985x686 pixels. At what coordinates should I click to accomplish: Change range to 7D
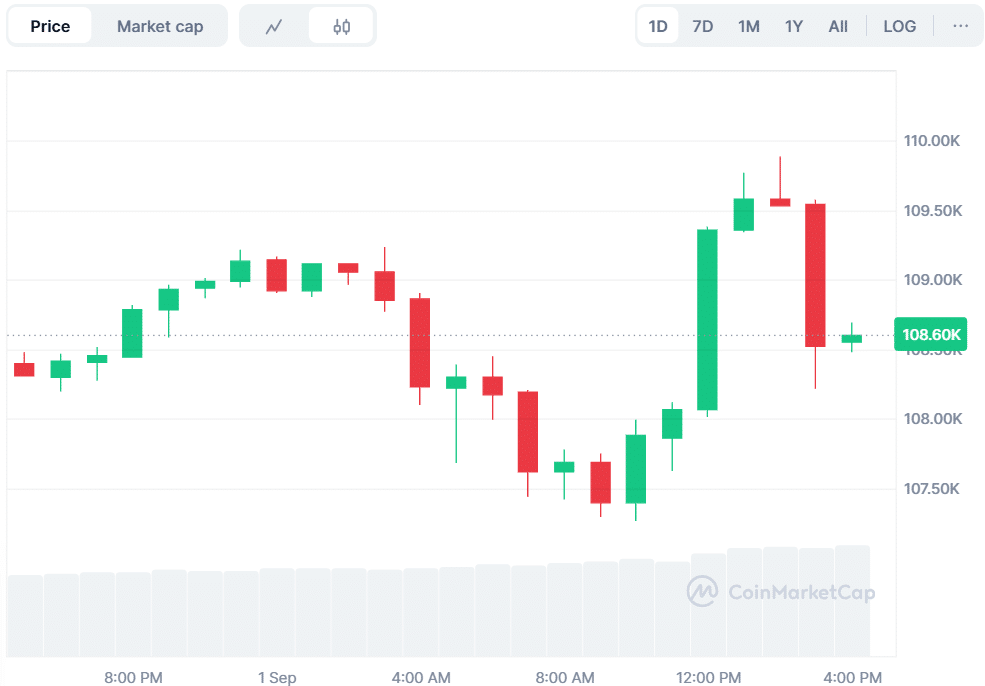(x=703, y=26)
